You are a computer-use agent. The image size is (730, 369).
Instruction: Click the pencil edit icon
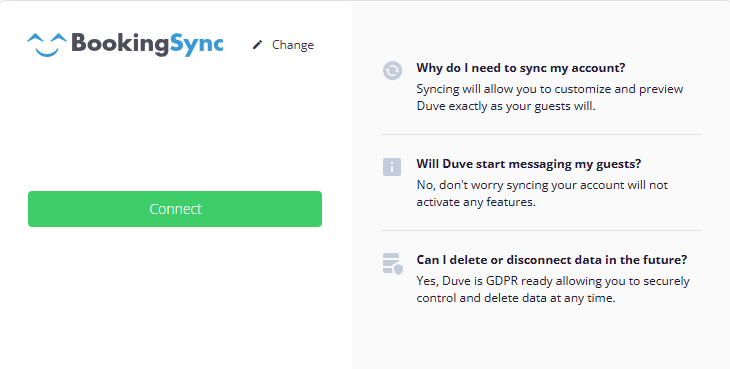pos(257,45)
